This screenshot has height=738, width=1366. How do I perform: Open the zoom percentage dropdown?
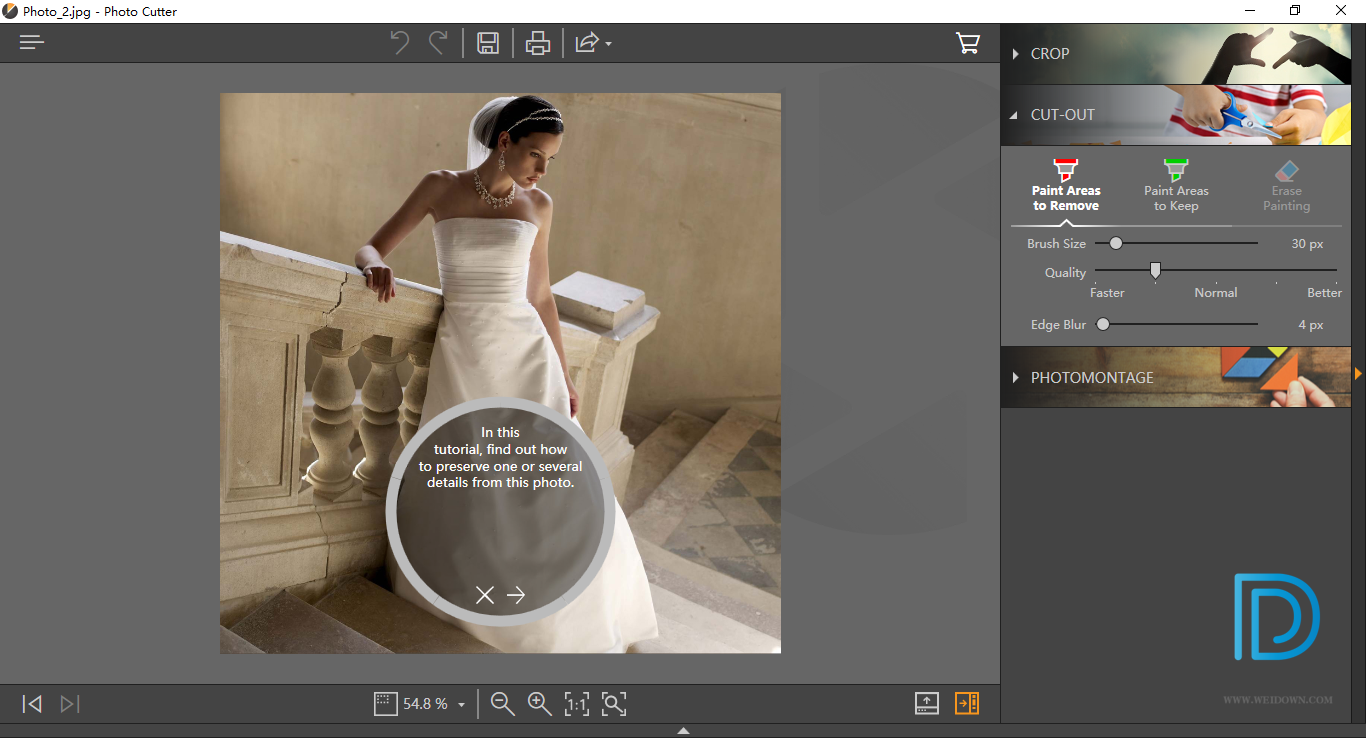click(462, 705)
